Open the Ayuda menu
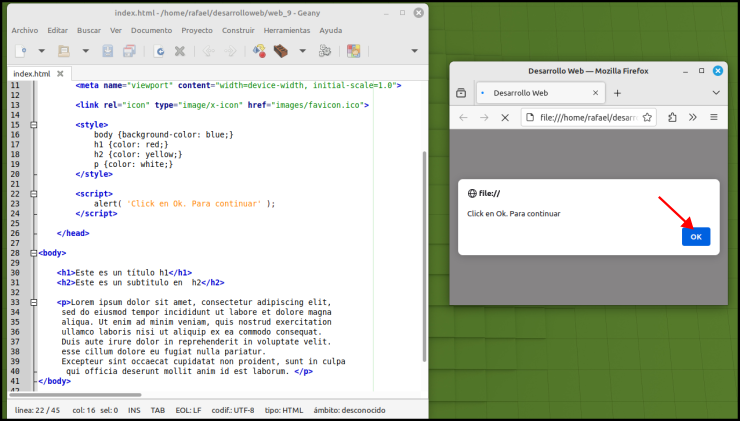The image size is (740, 421). click(331, 30)
